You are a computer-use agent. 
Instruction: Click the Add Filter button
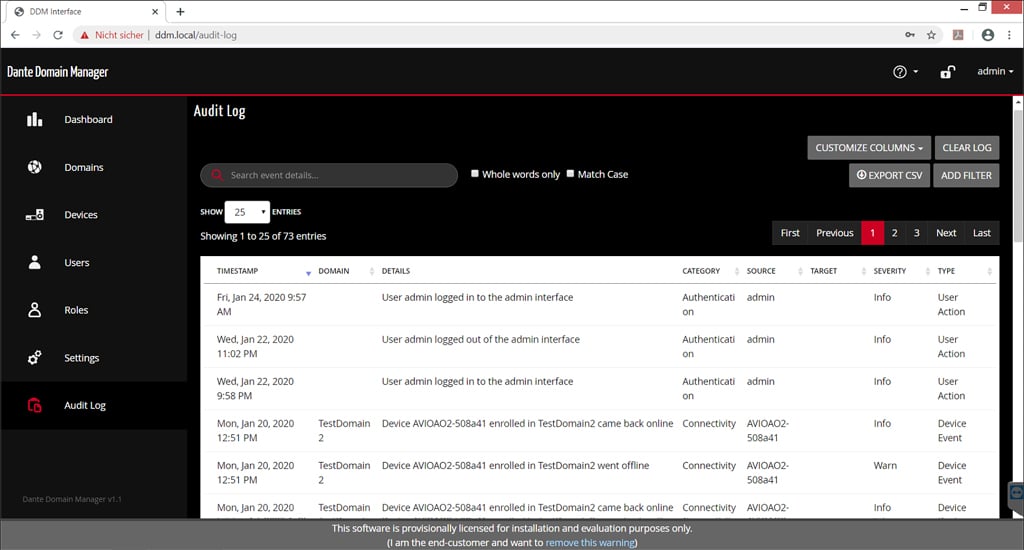[966, 175]
